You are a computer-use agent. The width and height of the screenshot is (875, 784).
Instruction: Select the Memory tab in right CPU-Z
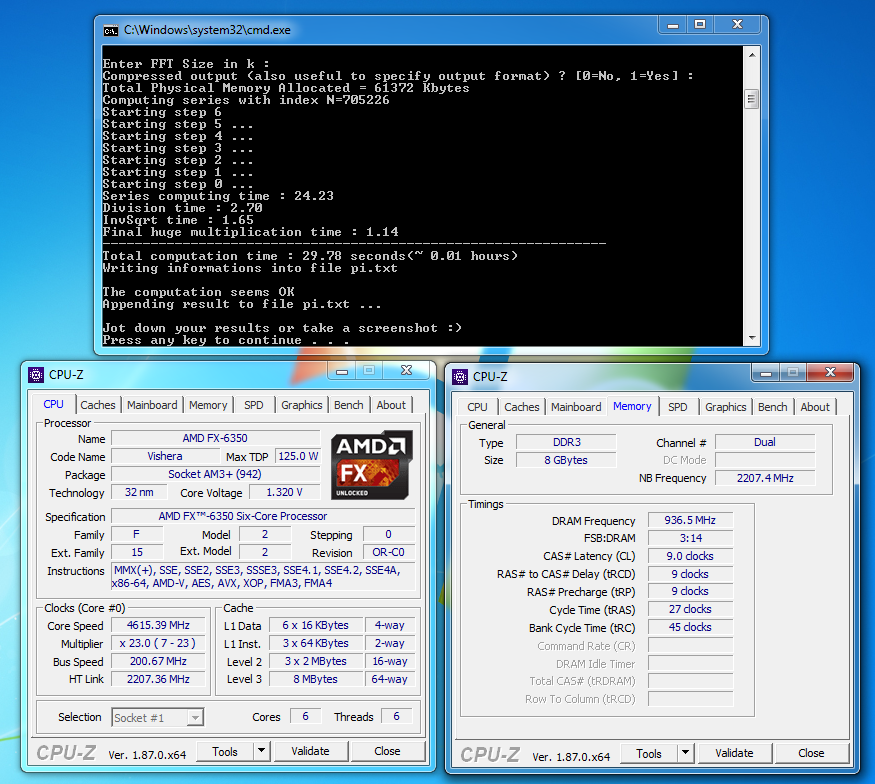coord(632,406)
